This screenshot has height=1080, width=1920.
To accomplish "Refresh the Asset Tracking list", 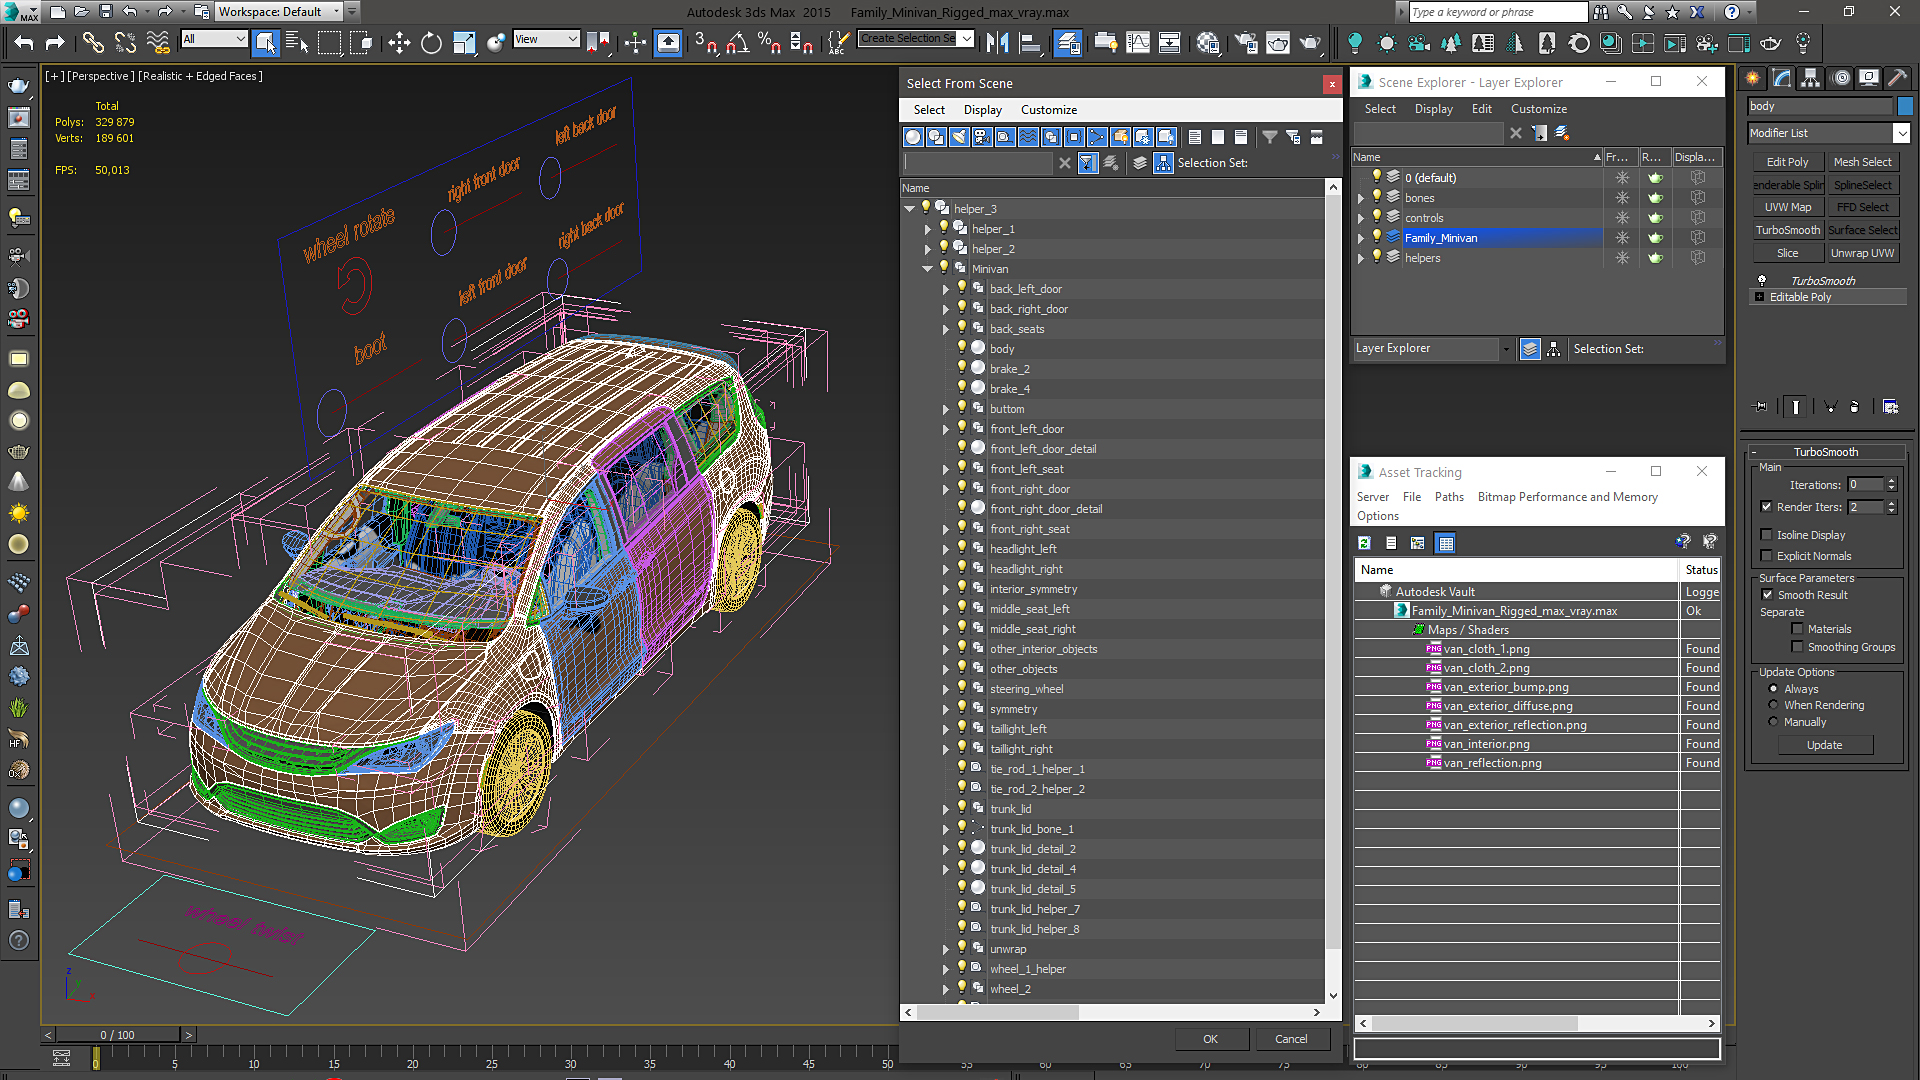I will (1364, 543).
